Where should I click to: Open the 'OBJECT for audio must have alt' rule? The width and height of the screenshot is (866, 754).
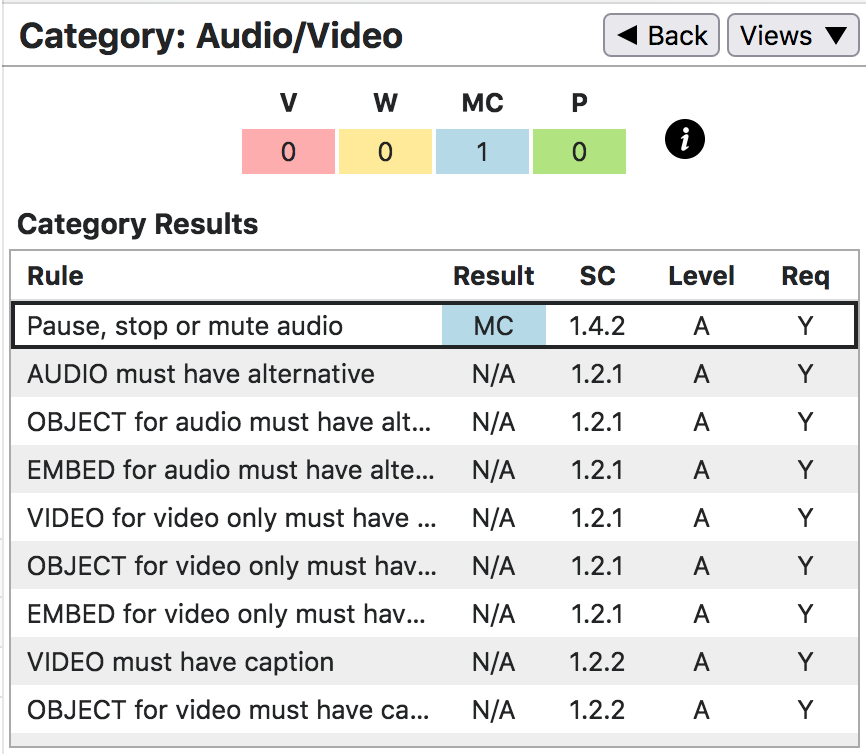click(x=229, y=422)
